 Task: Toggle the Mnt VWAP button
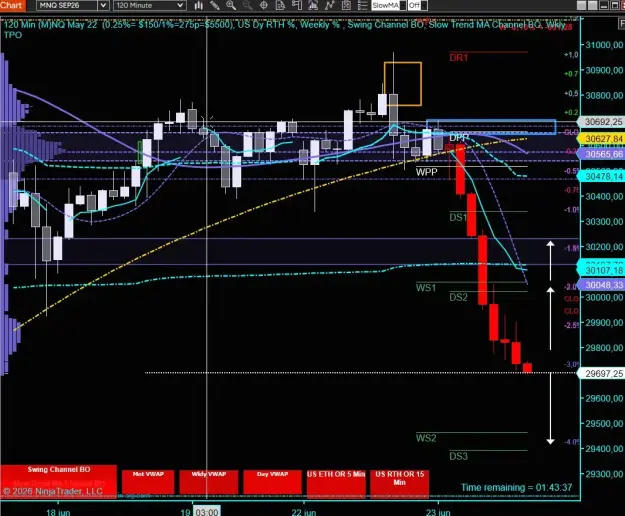[148, 481]
